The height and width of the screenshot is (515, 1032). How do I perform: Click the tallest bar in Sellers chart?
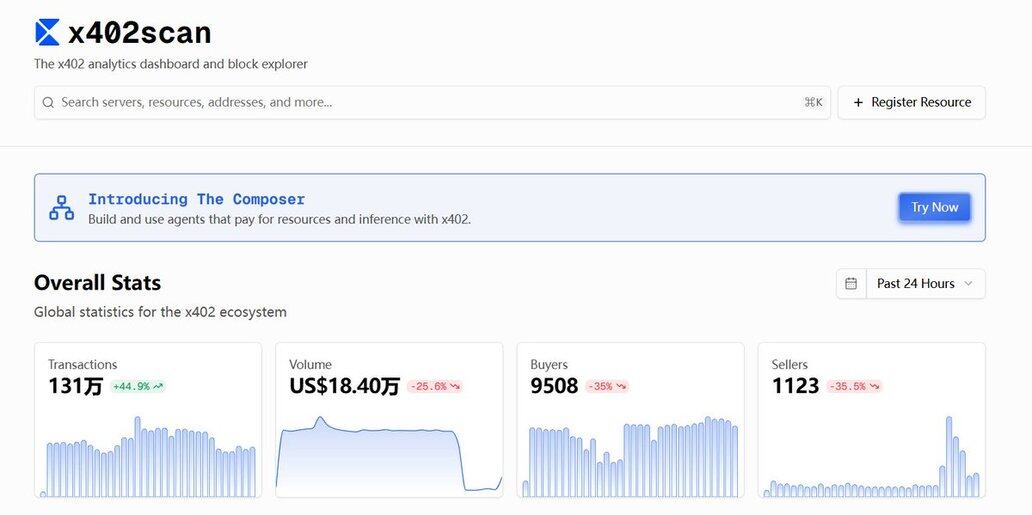click(x=949, y=456)
